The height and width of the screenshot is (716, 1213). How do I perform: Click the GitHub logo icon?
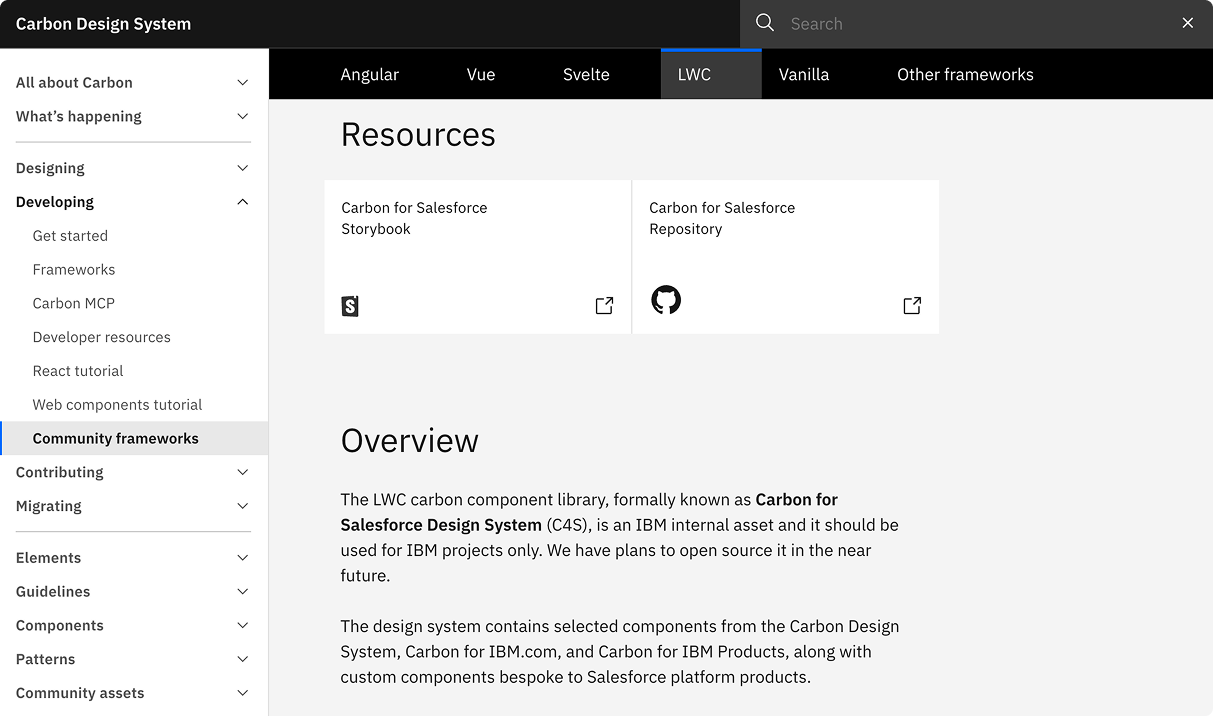pos(666,300)
